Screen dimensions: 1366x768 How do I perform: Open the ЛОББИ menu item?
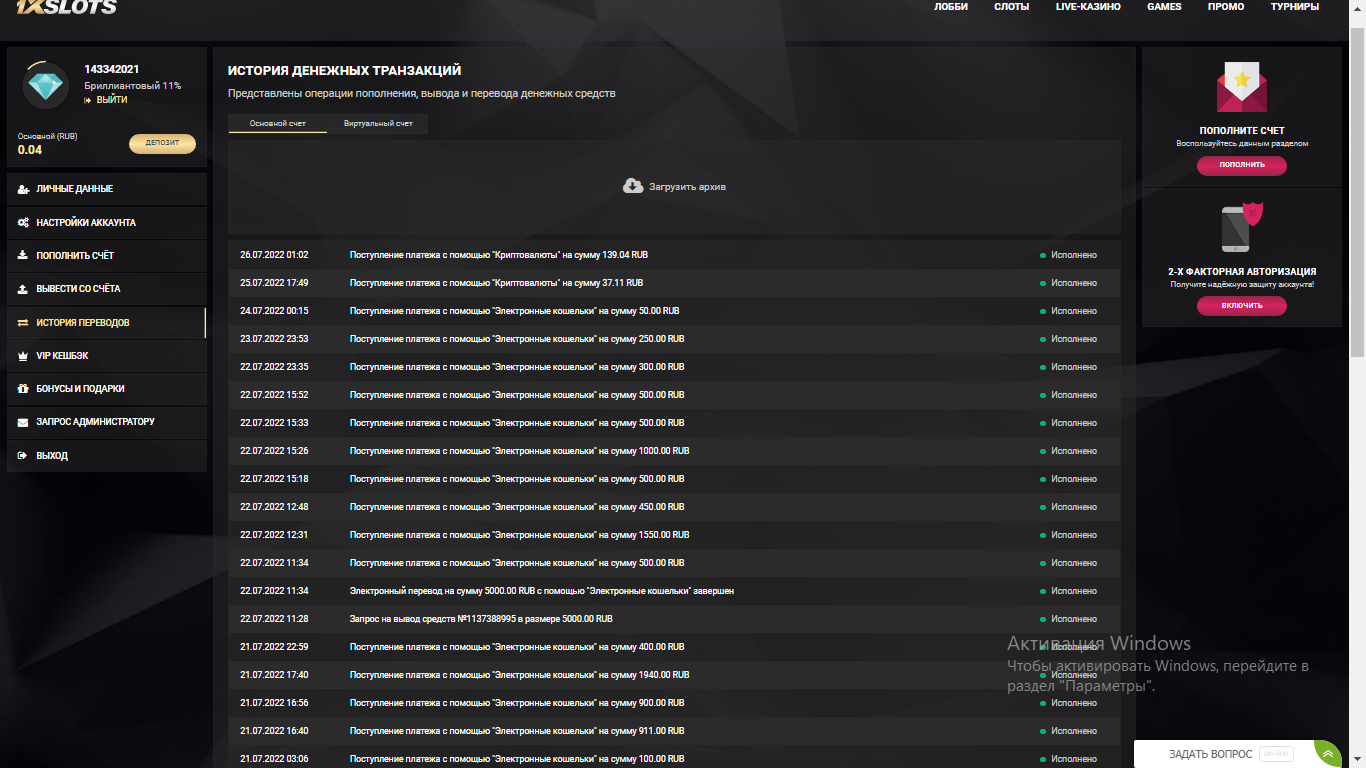click(950, 7)
